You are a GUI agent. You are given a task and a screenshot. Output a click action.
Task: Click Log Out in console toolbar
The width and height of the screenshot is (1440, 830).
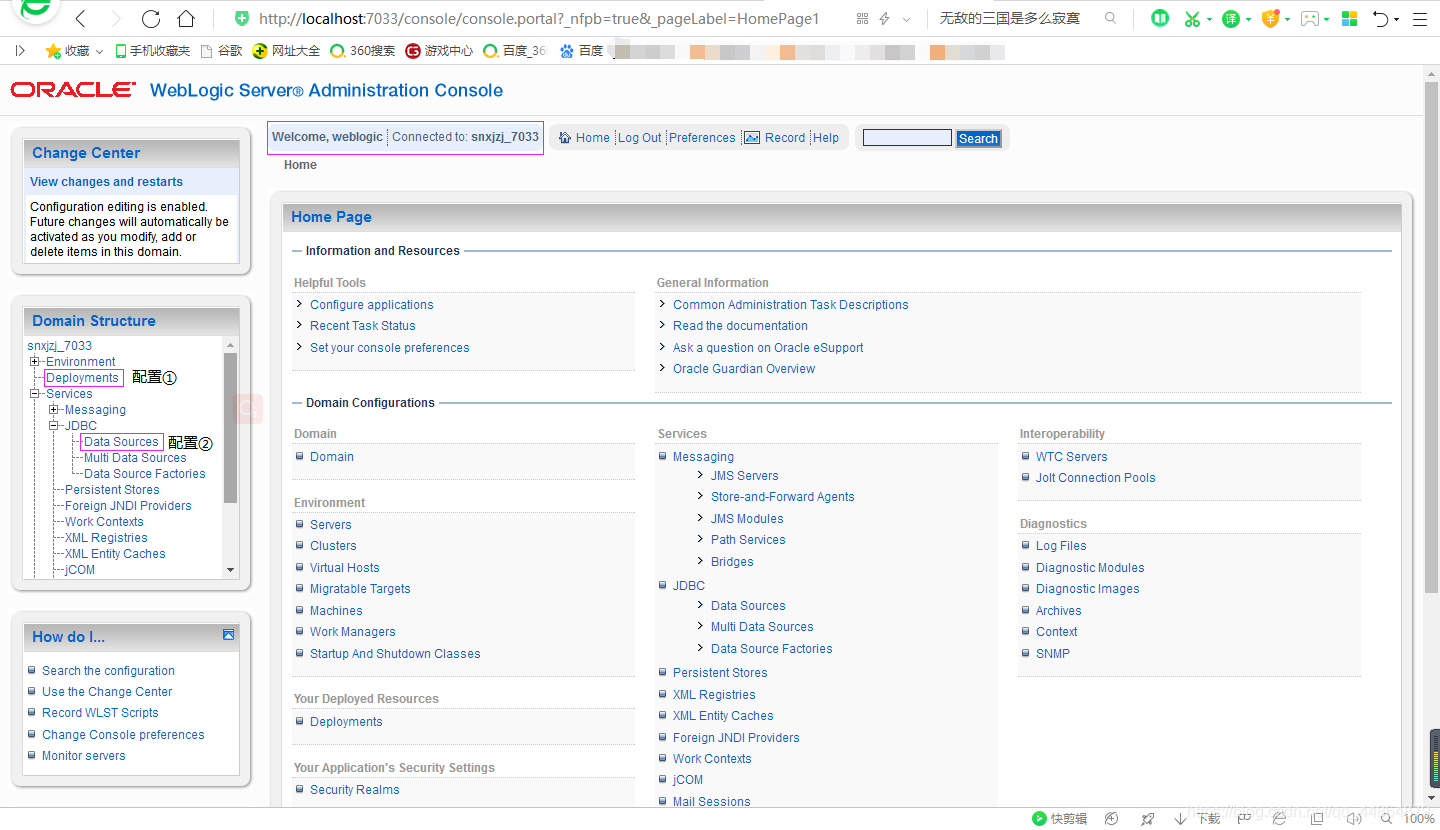639,138
